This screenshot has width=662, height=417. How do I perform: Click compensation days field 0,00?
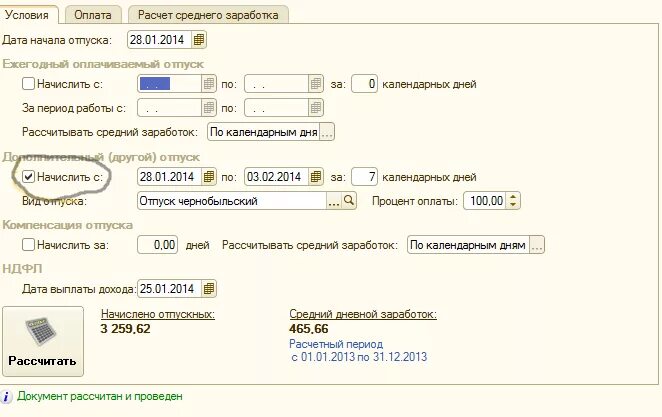pyautogui.click(x=157, y=245)
